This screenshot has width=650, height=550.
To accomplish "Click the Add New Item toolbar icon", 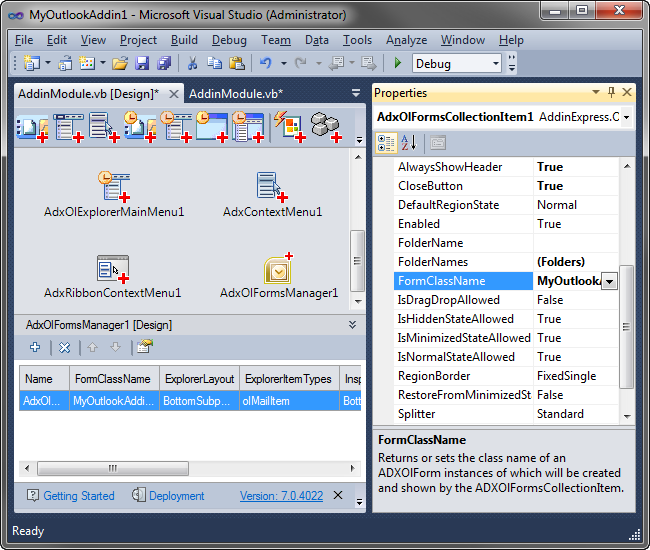I will point(87,63).
